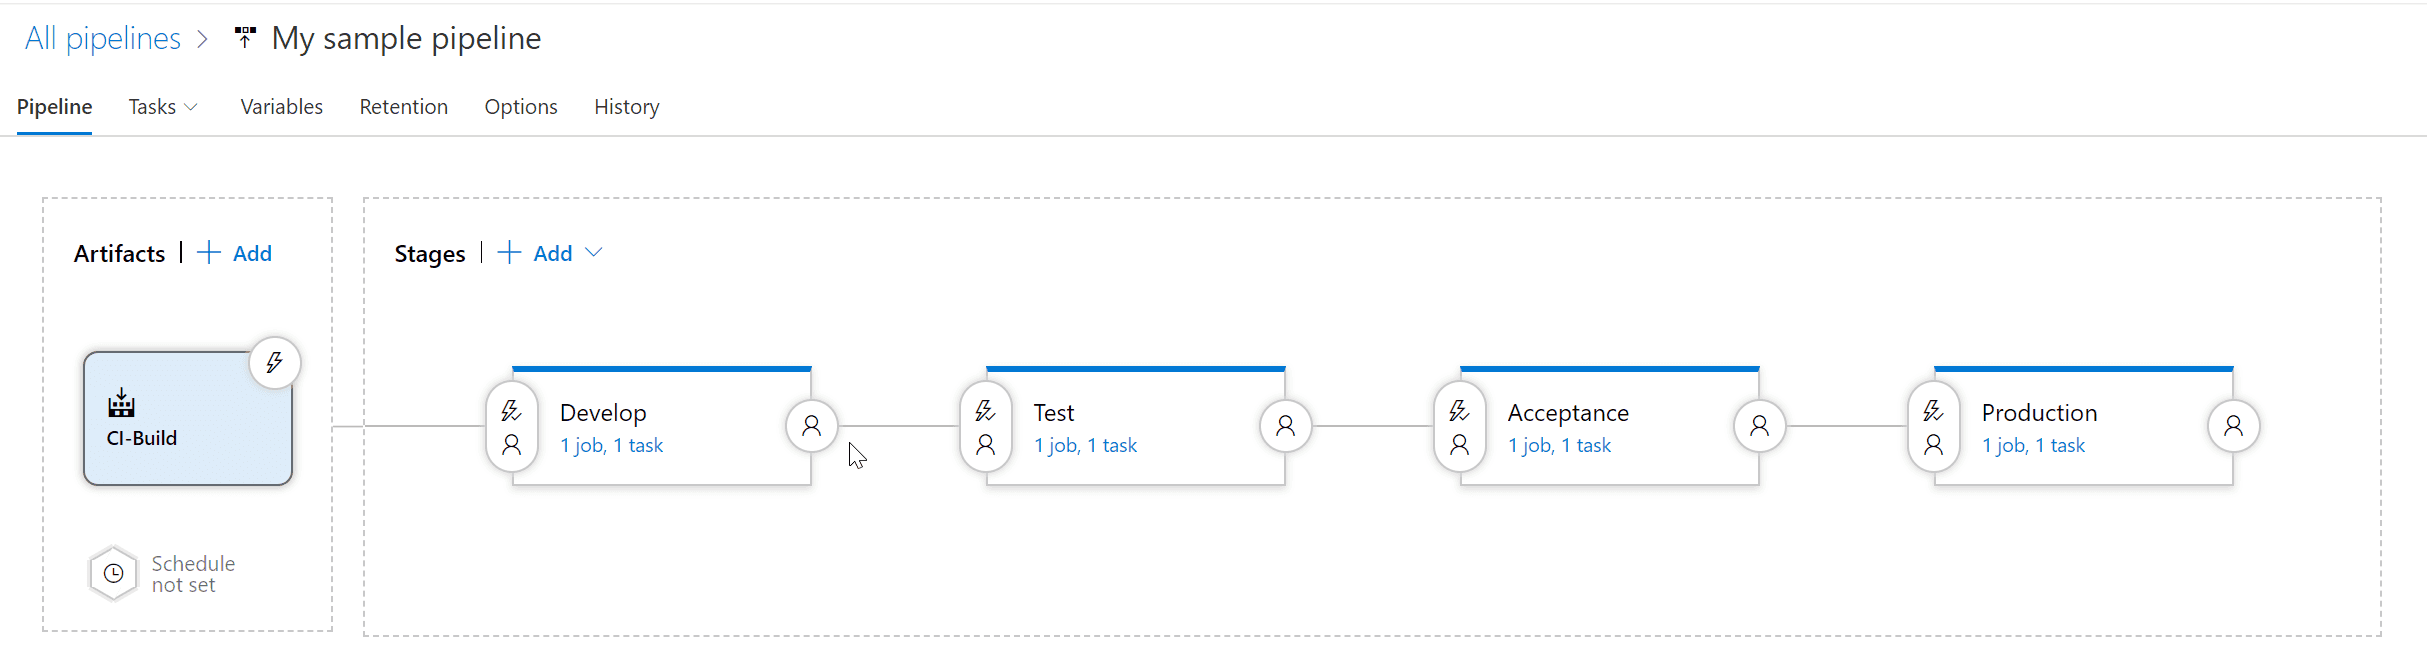The image size is (2427, 666).
Task: Open post-deployment conditions for Acceptance stage
Action: click(1760, 427)
